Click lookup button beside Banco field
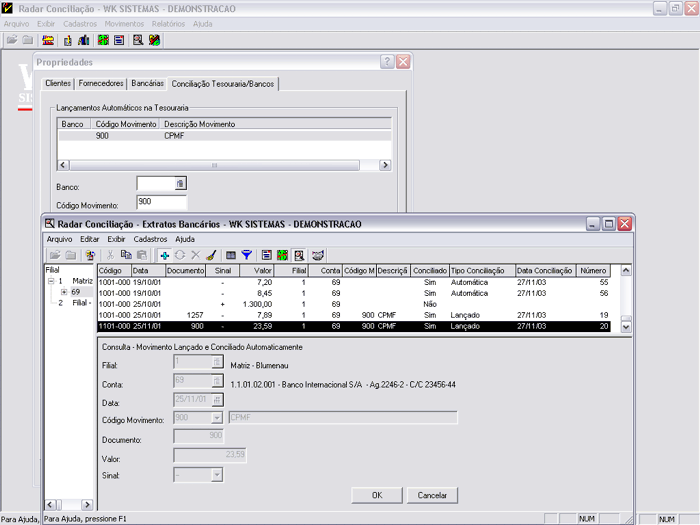The height and width of the screenshot is (525, 700). (180, 184)
